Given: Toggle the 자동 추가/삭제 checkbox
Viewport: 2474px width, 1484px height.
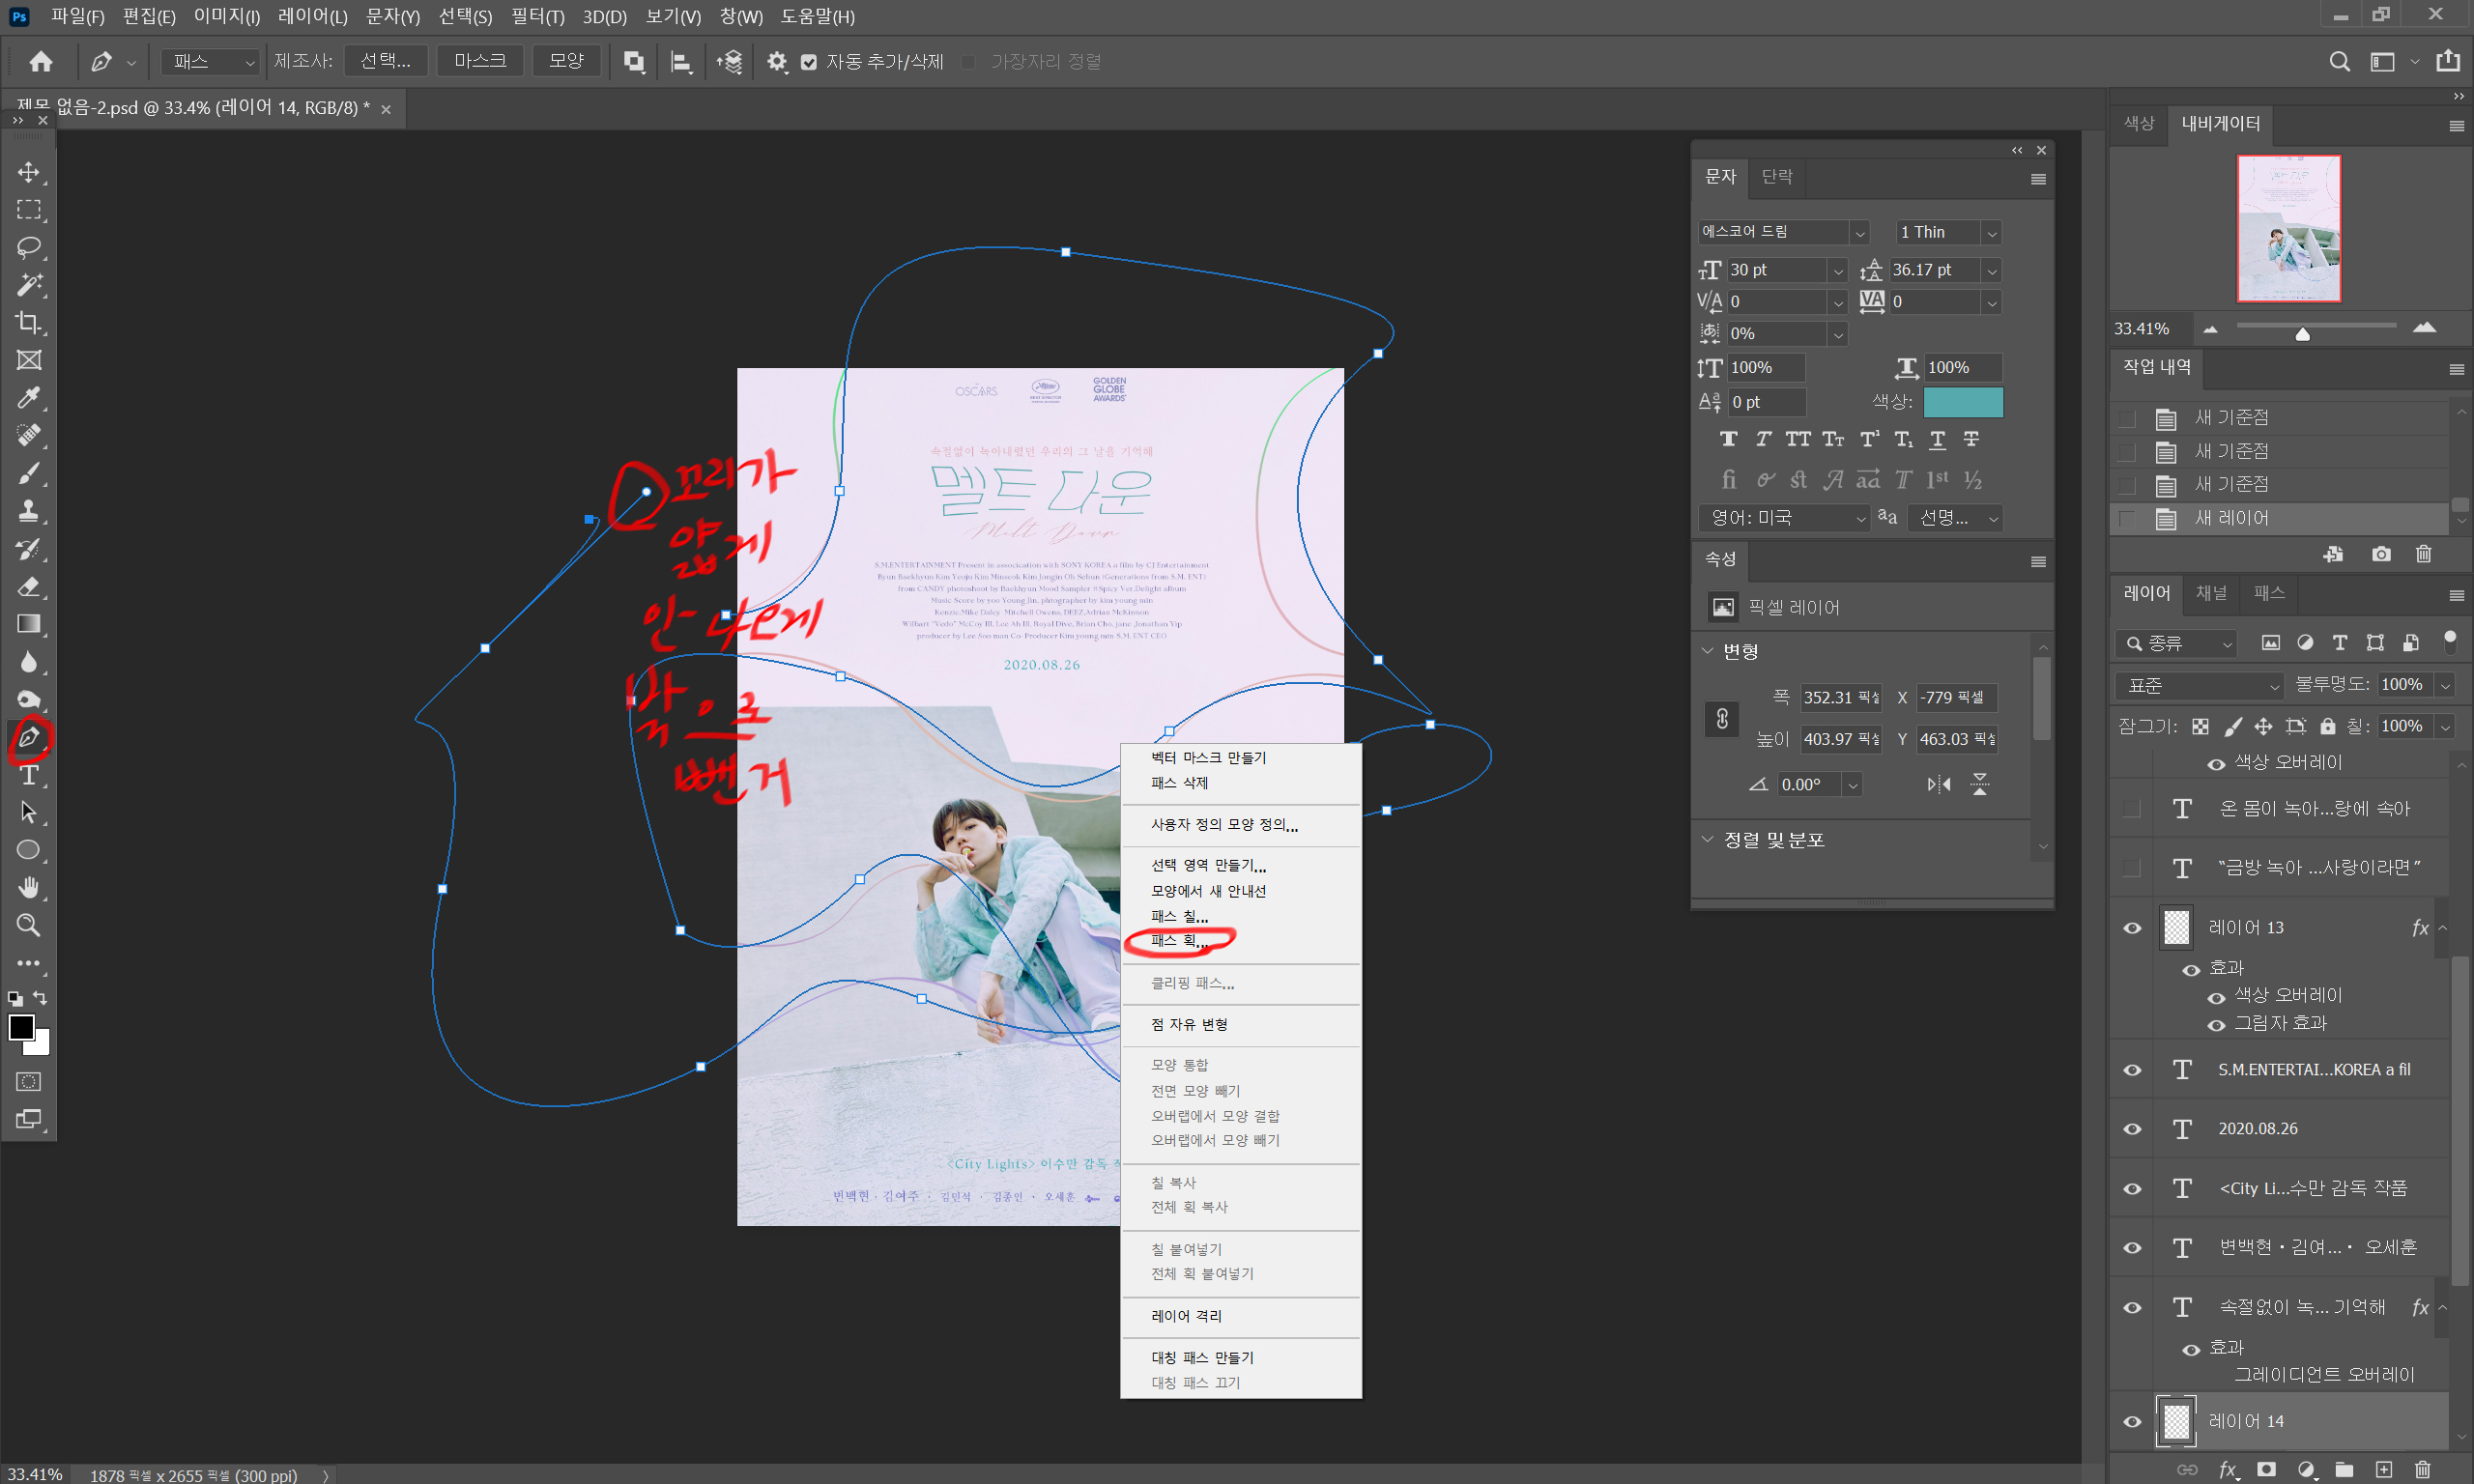Looking at the screenshot, I should tap(809, 62).
